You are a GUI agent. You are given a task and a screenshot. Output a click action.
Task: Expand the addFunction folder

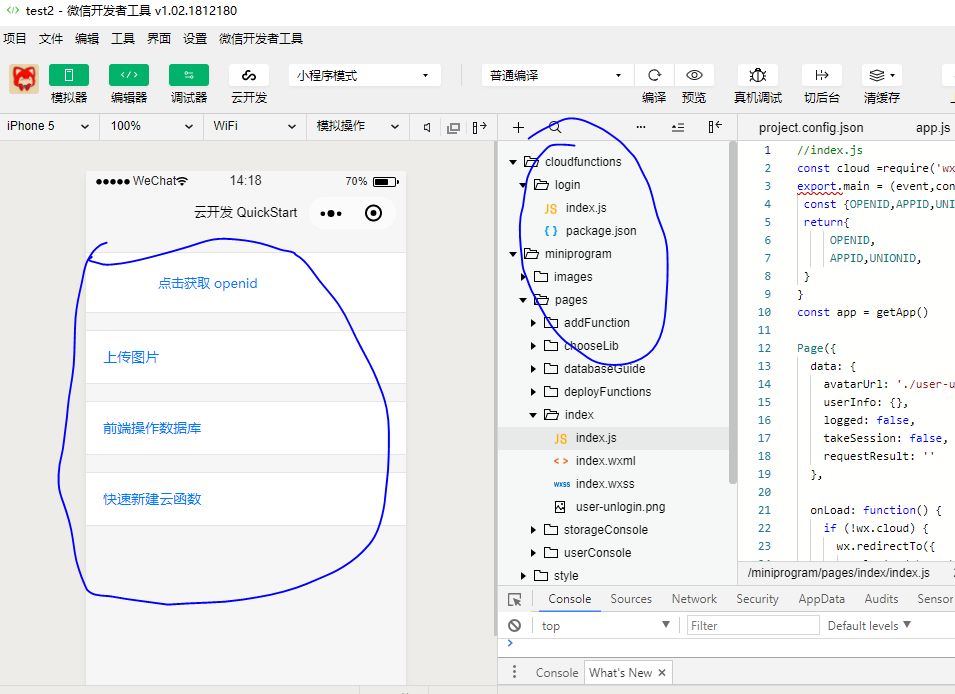tap(533, 323)
